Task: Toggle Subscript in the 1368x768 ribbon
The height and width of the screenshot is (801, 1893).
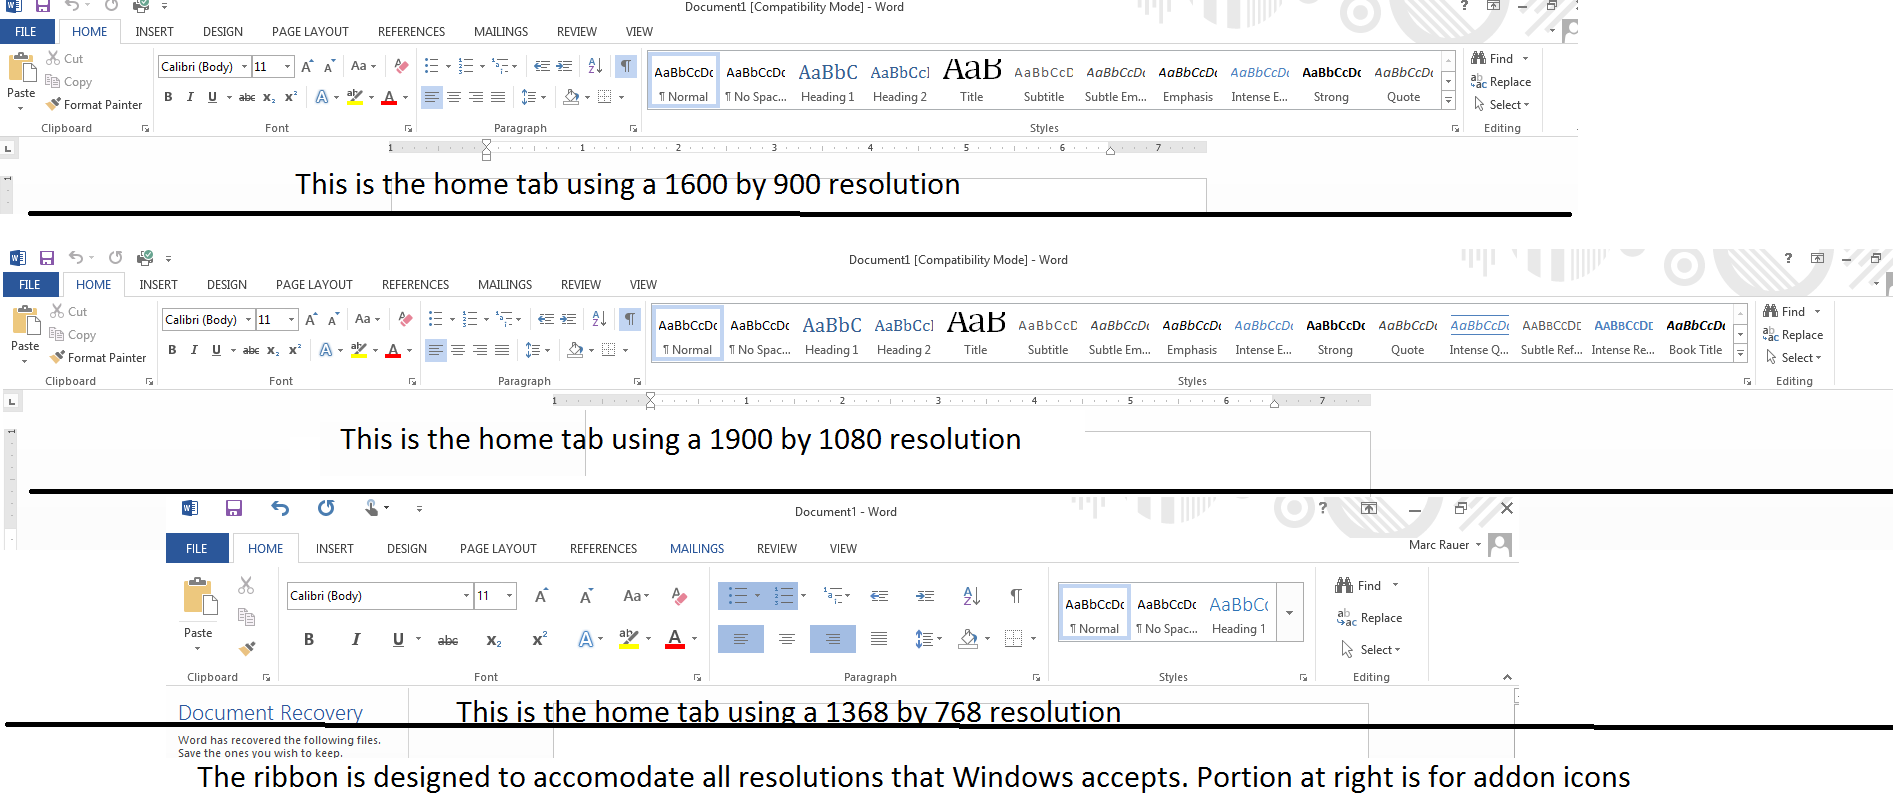Action: [x=494, y=640]
